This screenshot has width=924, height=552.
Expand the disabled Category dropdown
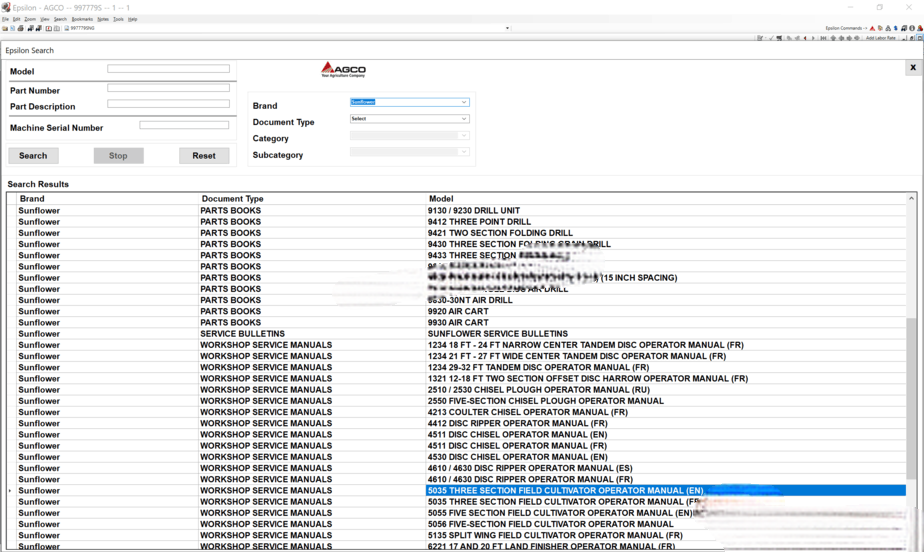pos(464,135)
